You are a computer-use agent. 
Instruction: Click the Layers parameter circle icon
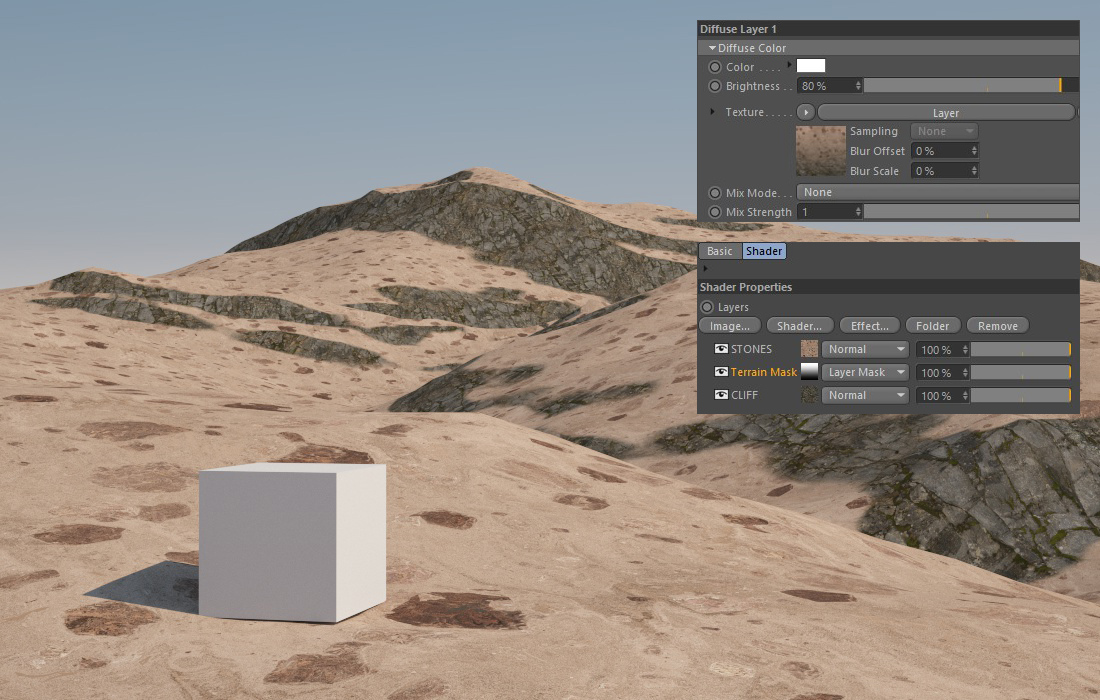[x=707, y=307]
